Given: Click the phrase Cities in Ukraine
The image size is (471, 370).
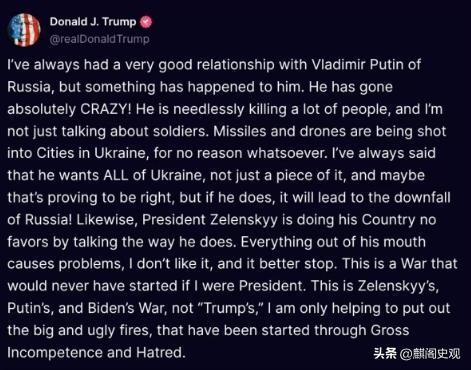Looking at the screenshot, I should [91, 153].
